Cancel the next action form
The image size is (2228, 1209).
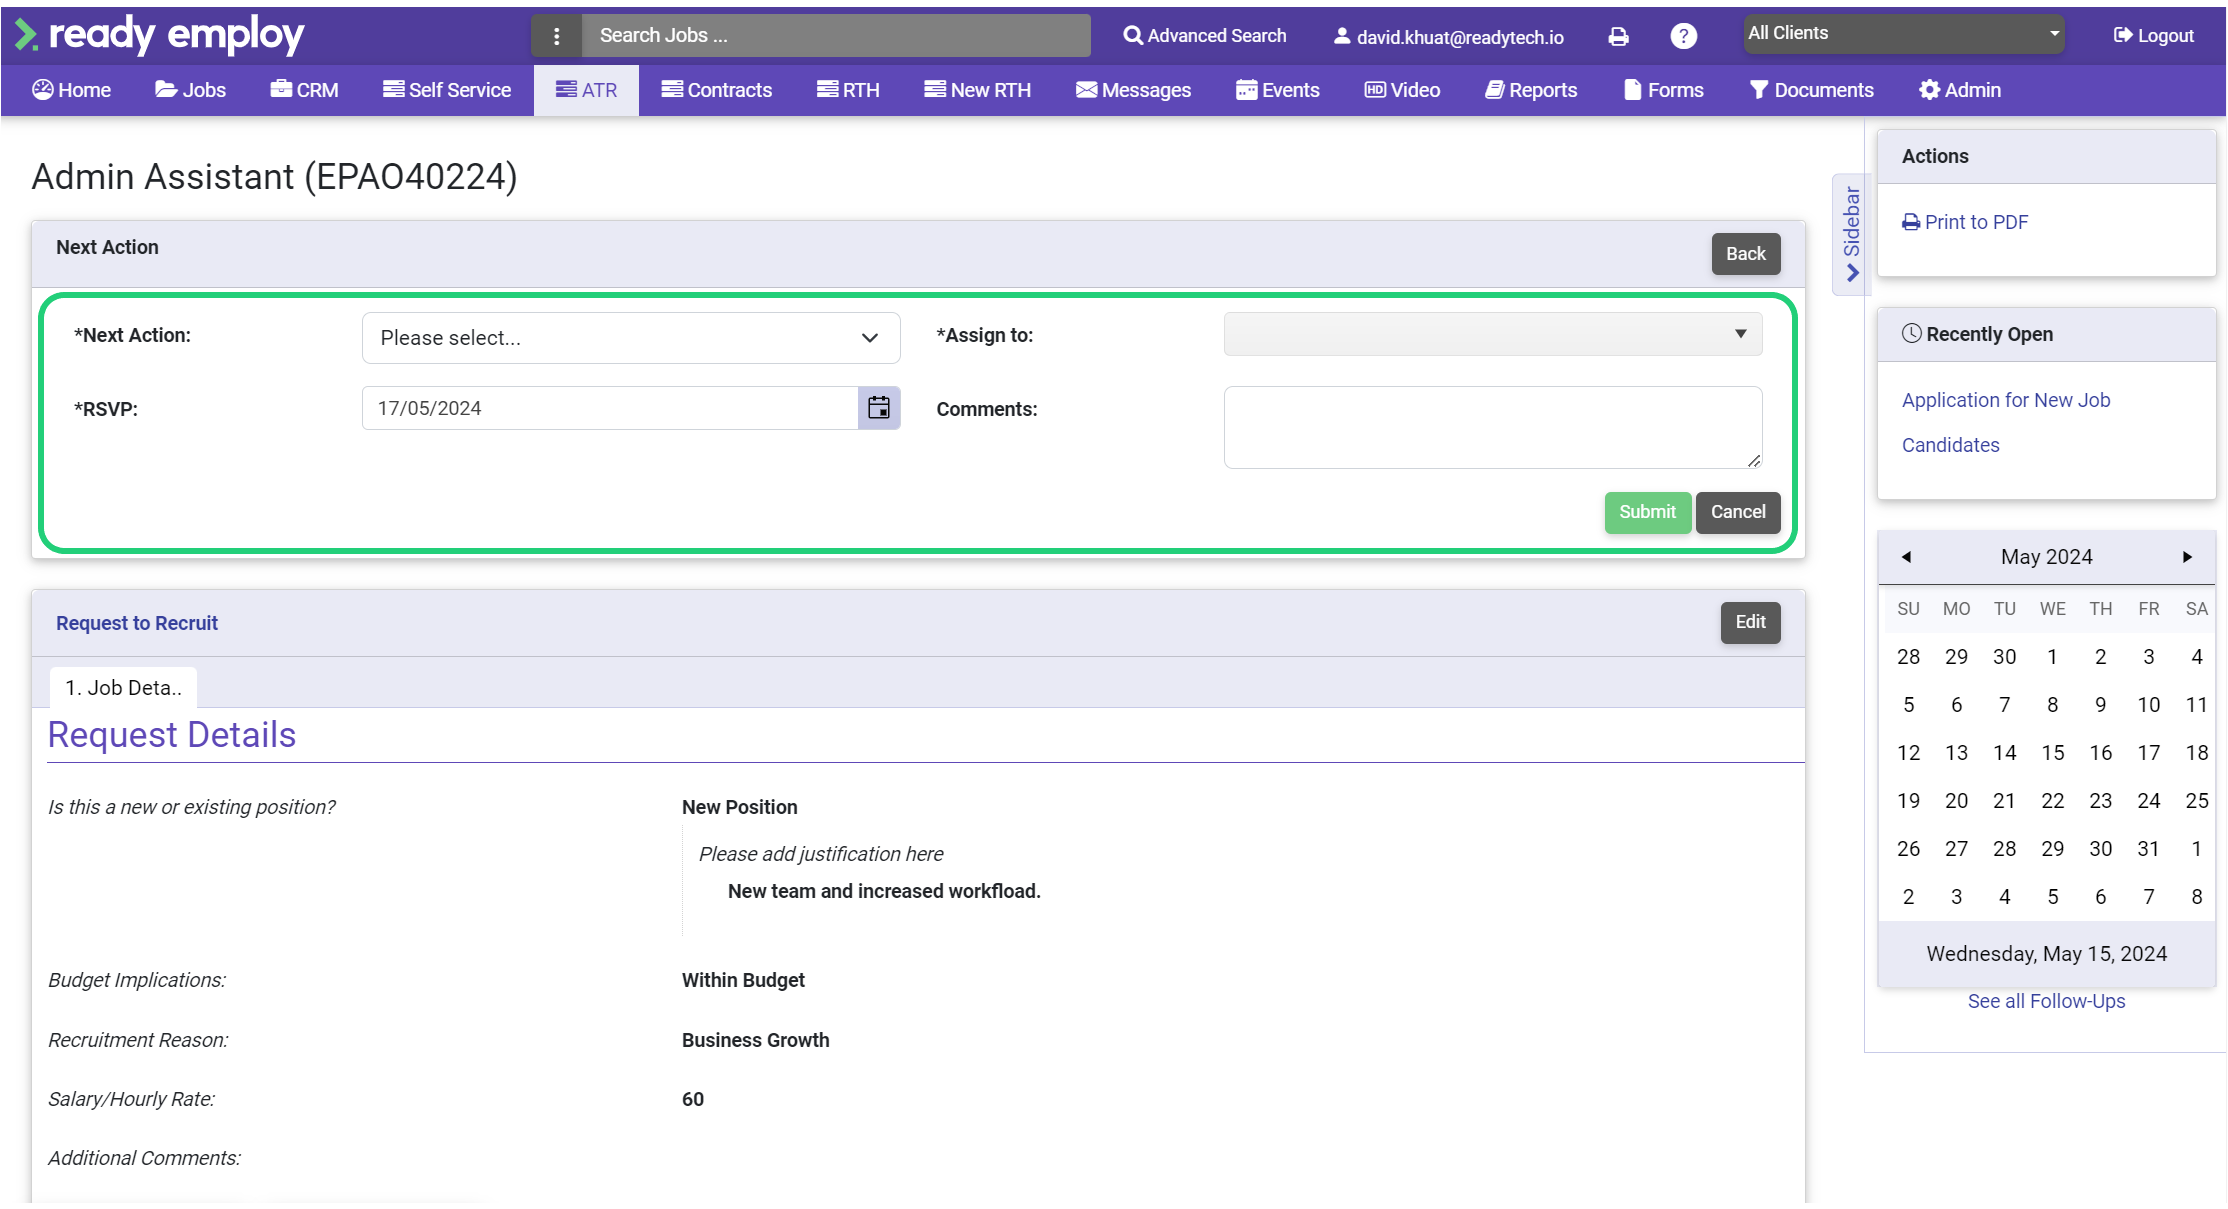[x=1738, y=512]
